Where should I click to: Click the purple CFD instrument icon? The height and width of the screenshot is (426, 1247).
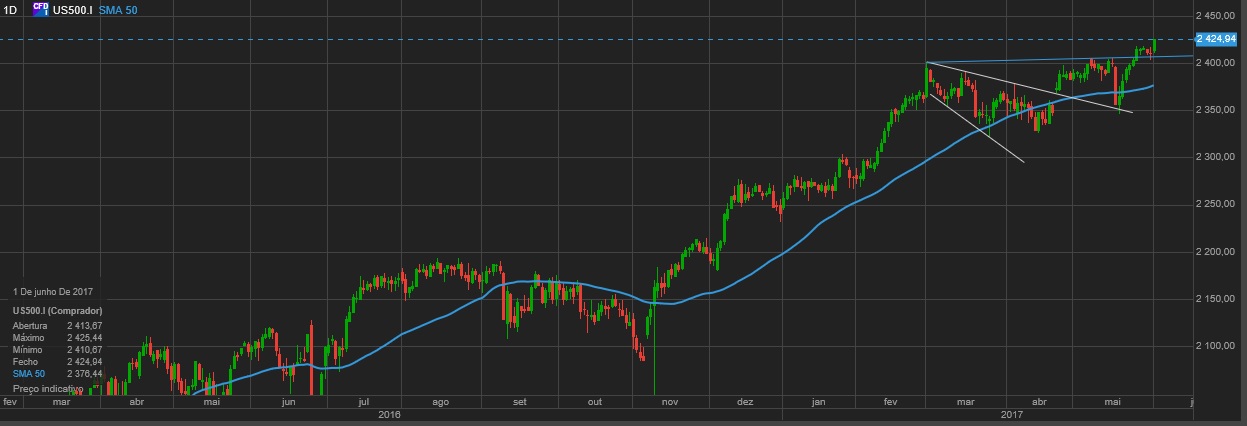click(40, 8)
